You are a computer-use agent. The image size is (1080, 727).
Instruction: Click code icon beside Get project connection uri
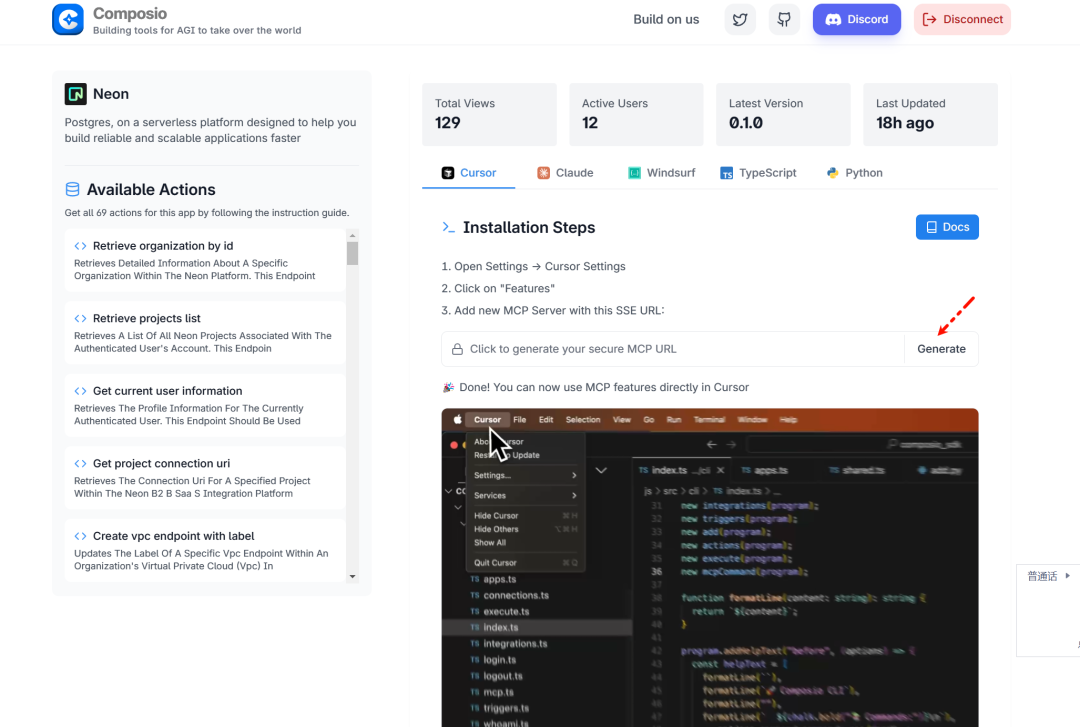[81, 464]
